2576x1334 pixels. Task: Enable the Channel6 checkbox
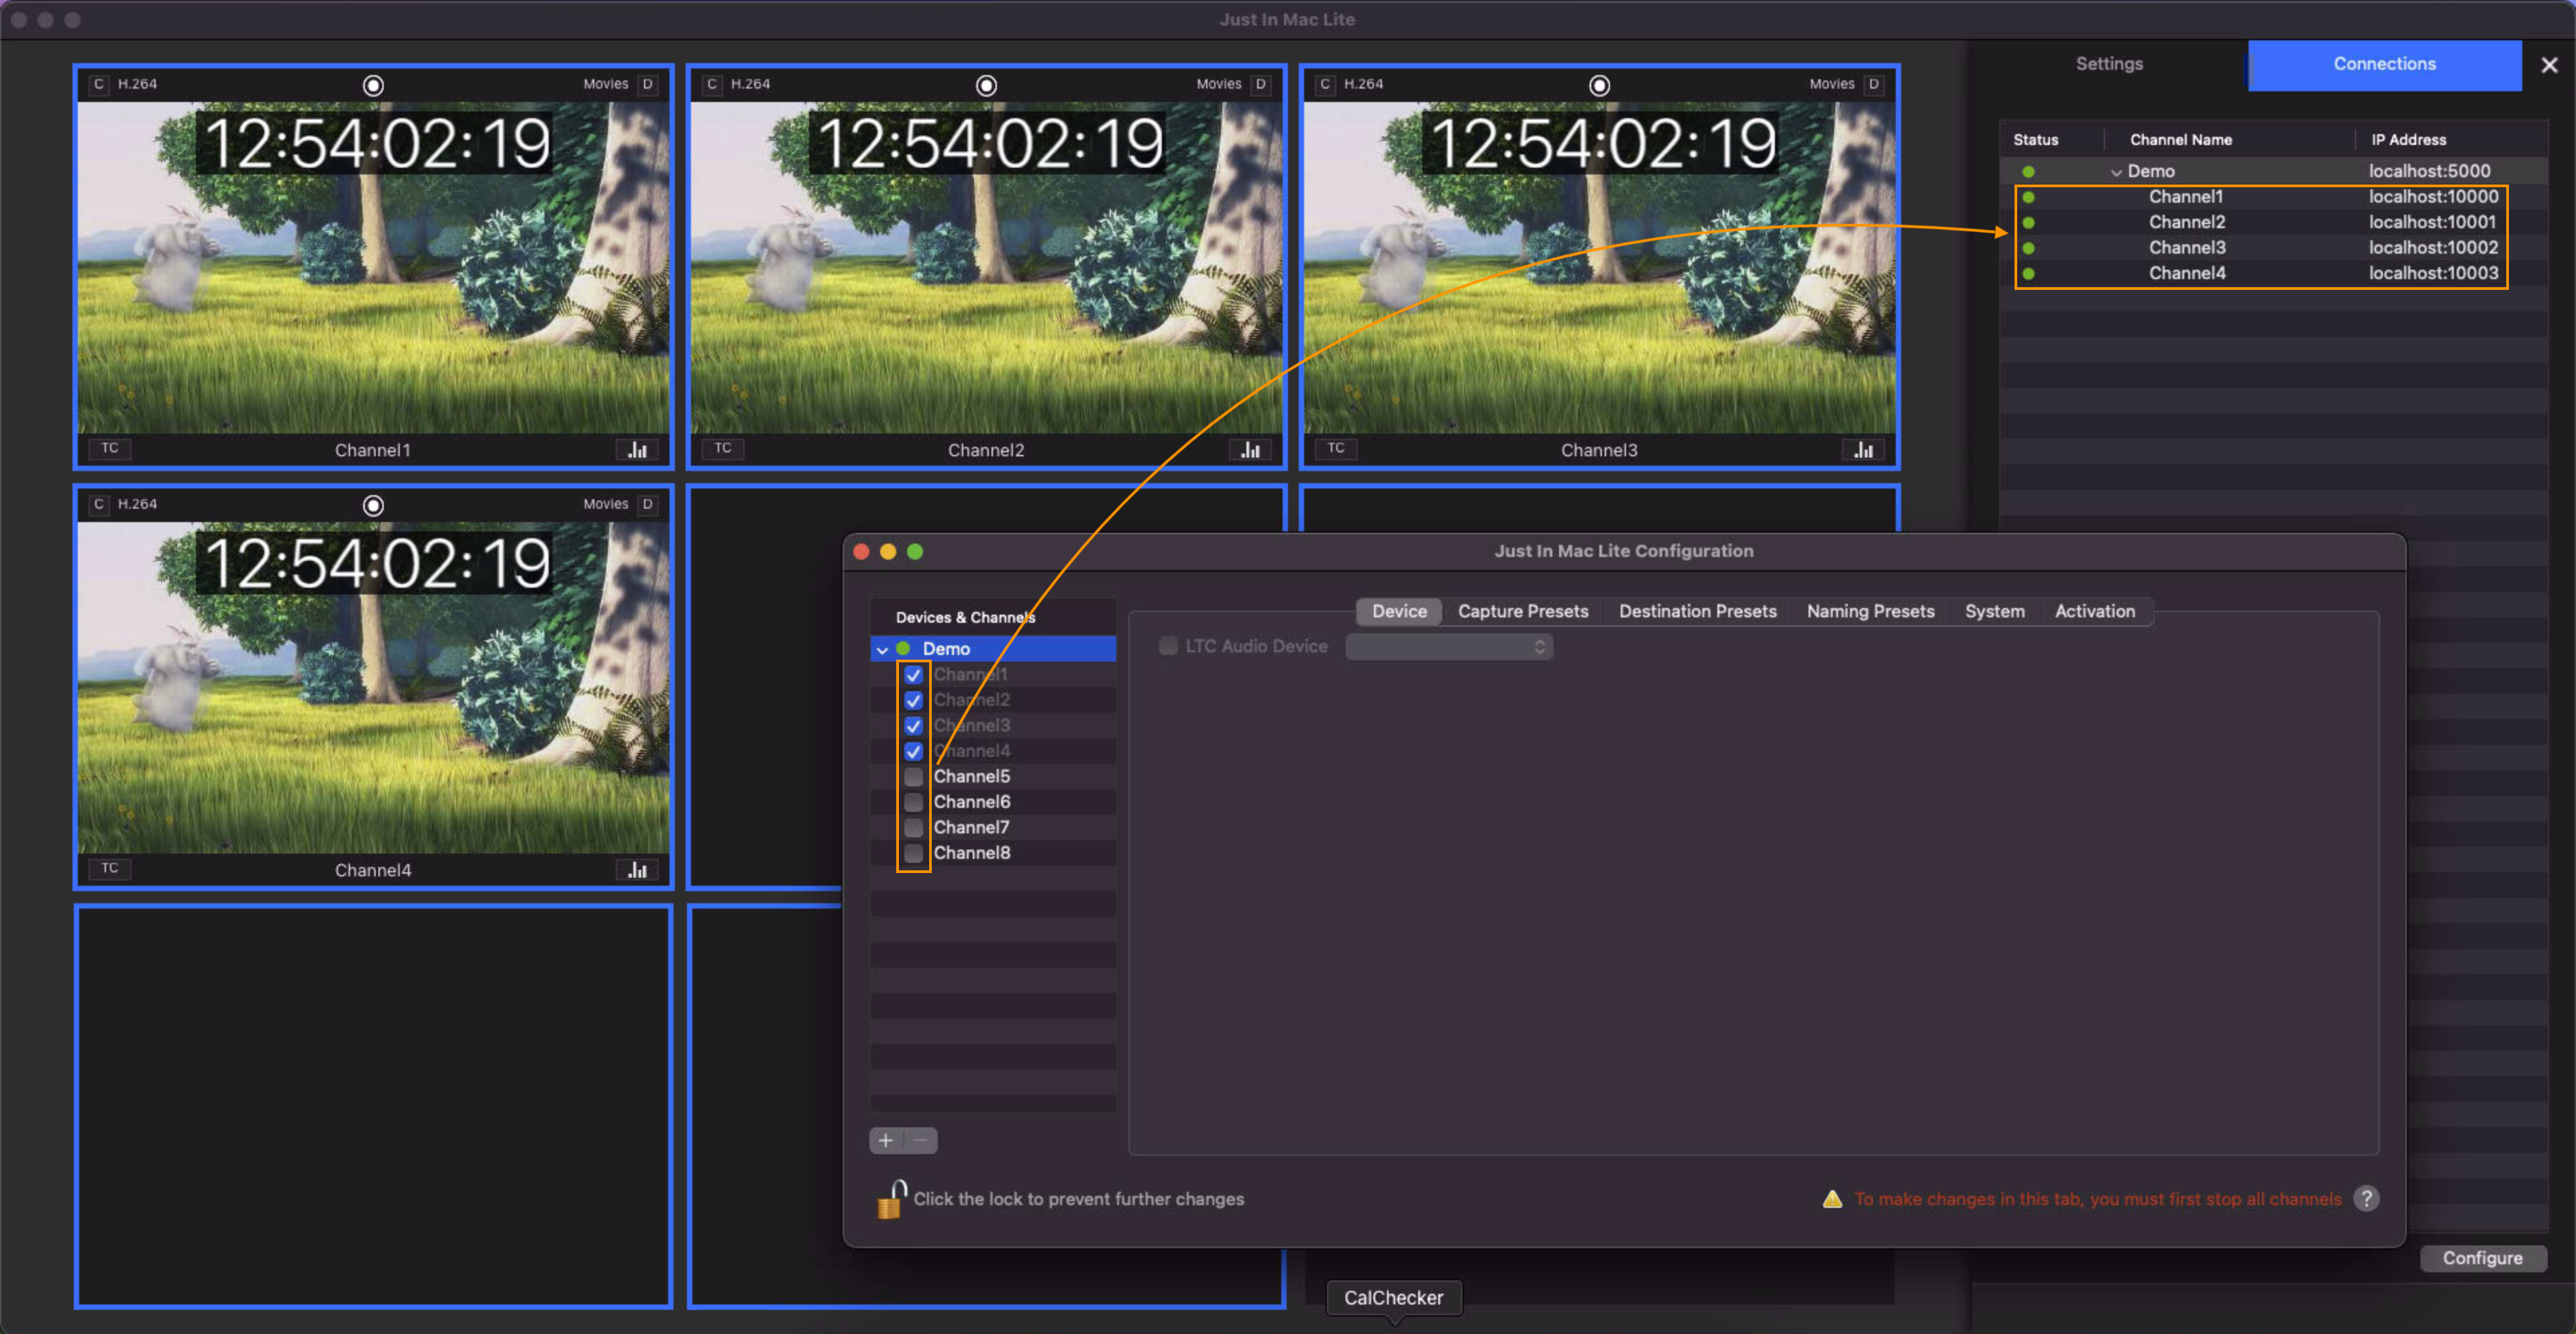click(x=913, y=802)
